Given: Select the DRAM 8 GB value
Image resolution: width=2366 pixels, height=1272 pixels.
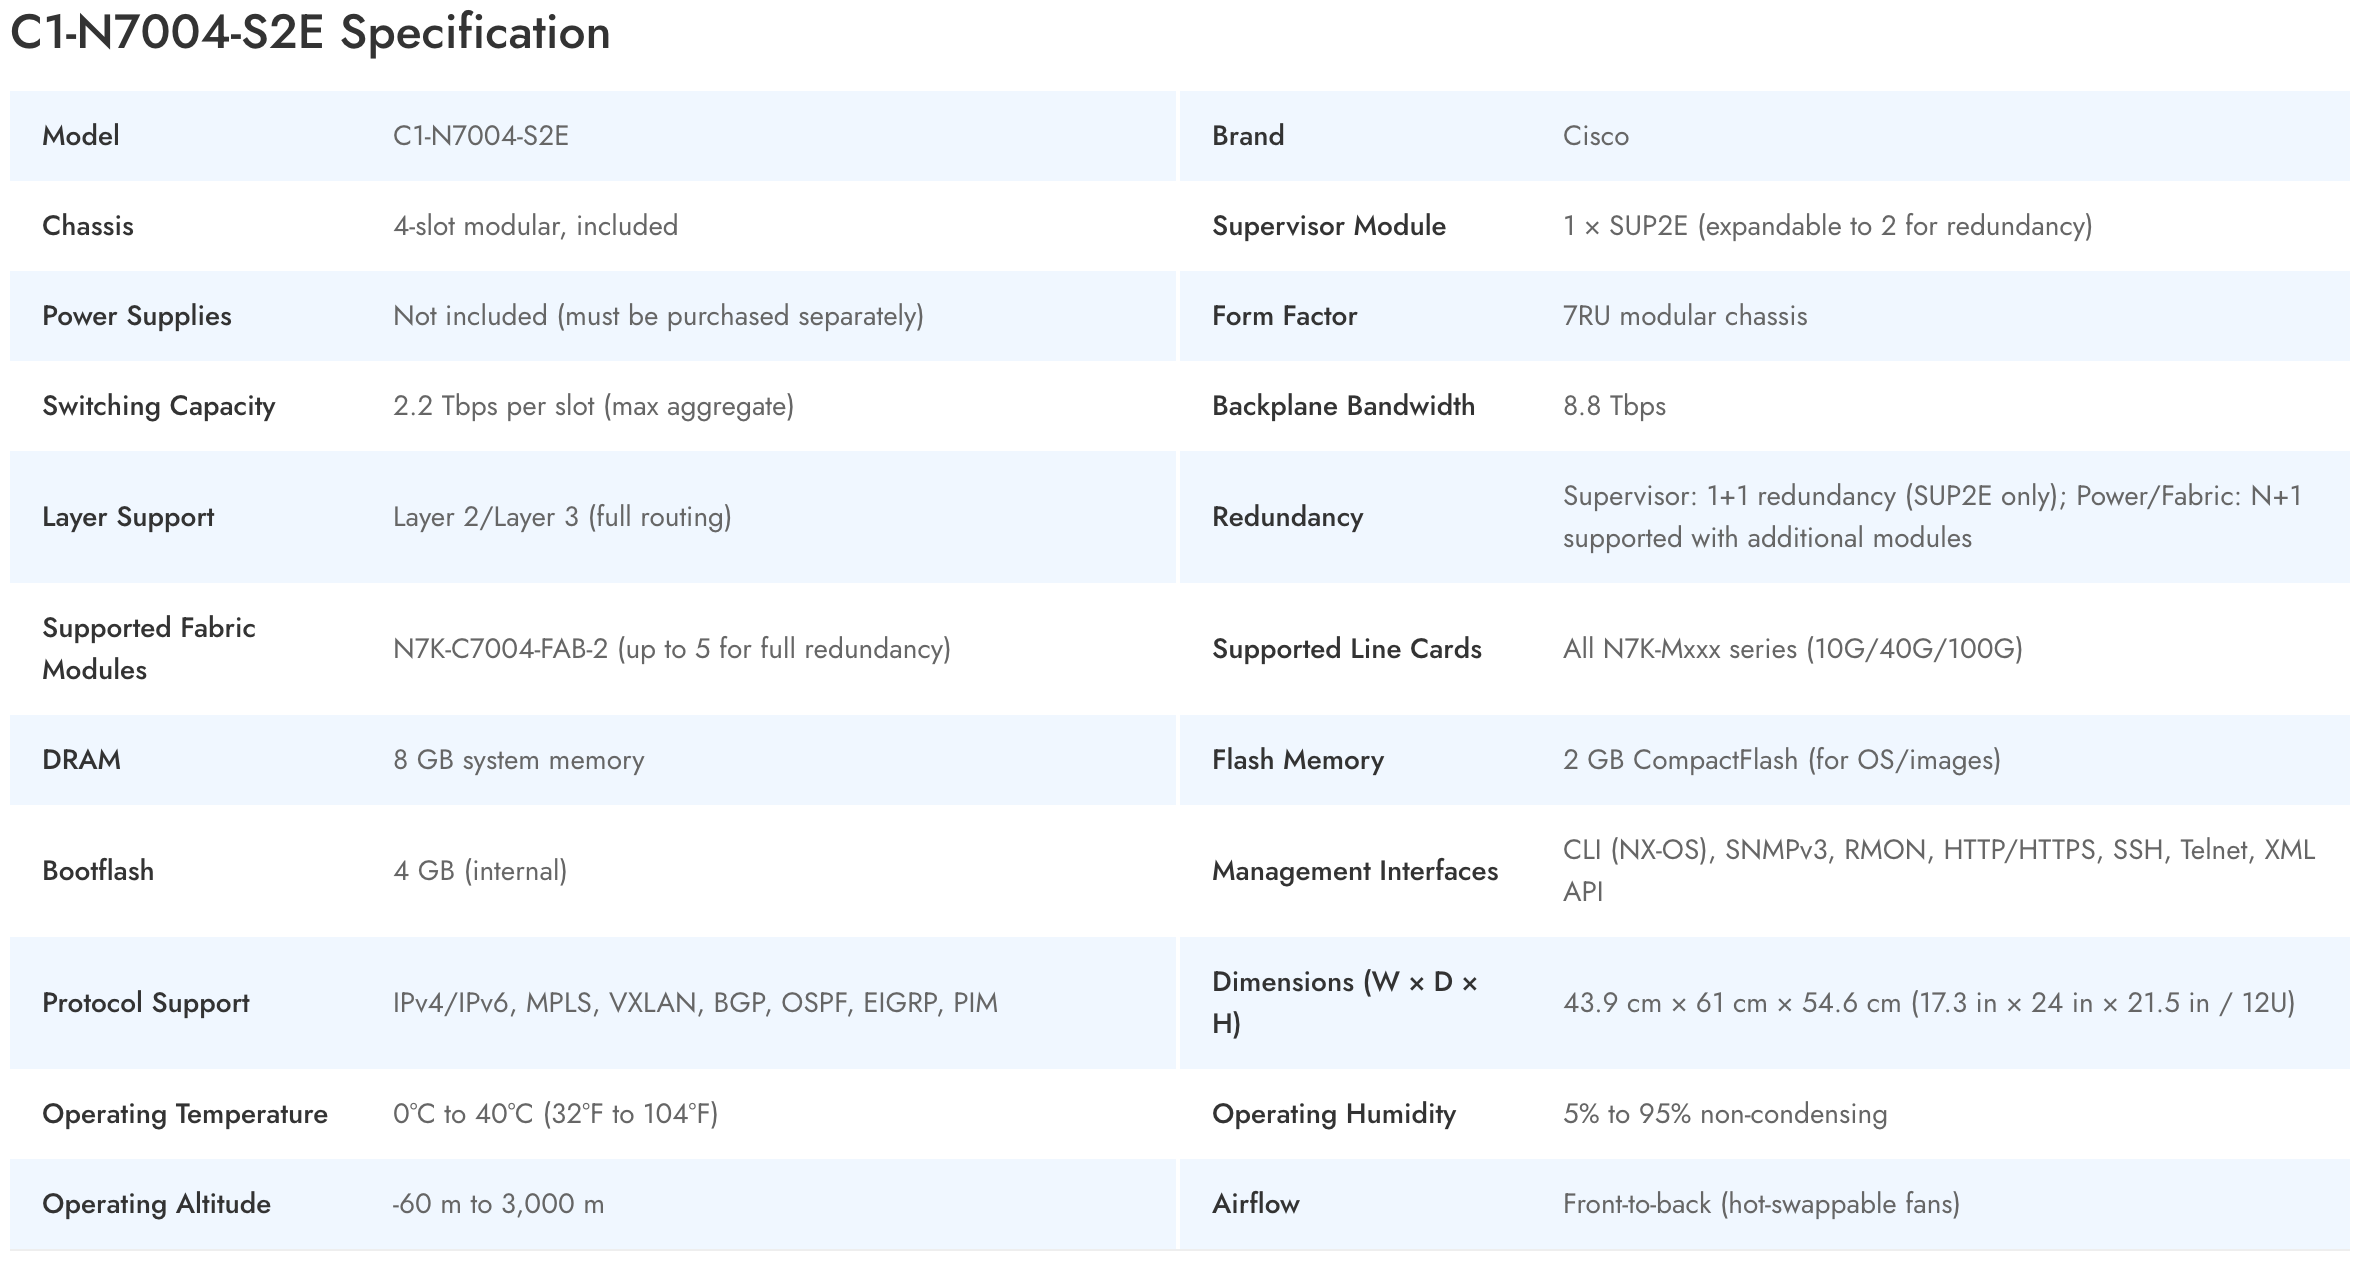Looking at the screenshot, I should click(518, 760).
